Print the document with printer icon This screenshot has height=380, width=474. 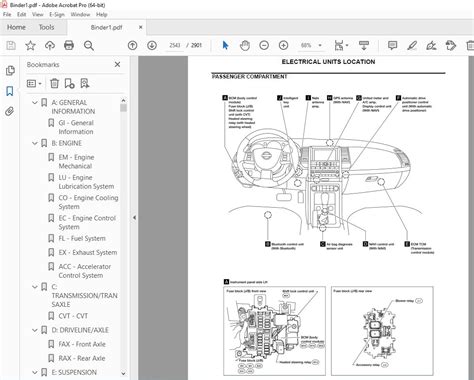point(69,45)
